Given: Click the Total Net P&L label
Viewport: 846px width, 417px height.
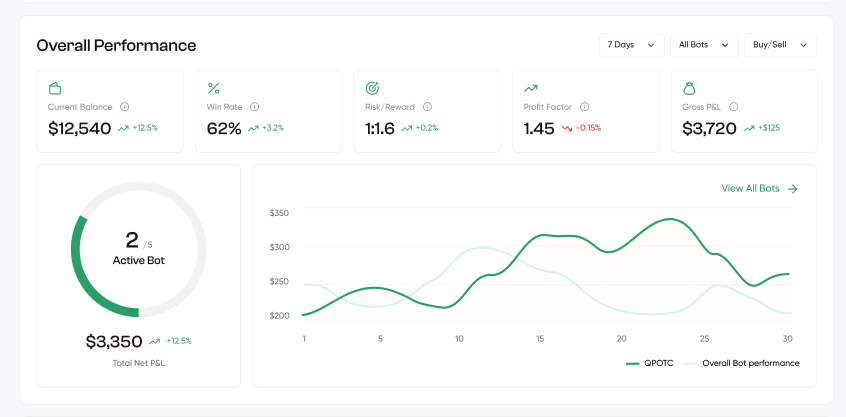Looking at the screenshot, I should (x=139, y=363).
